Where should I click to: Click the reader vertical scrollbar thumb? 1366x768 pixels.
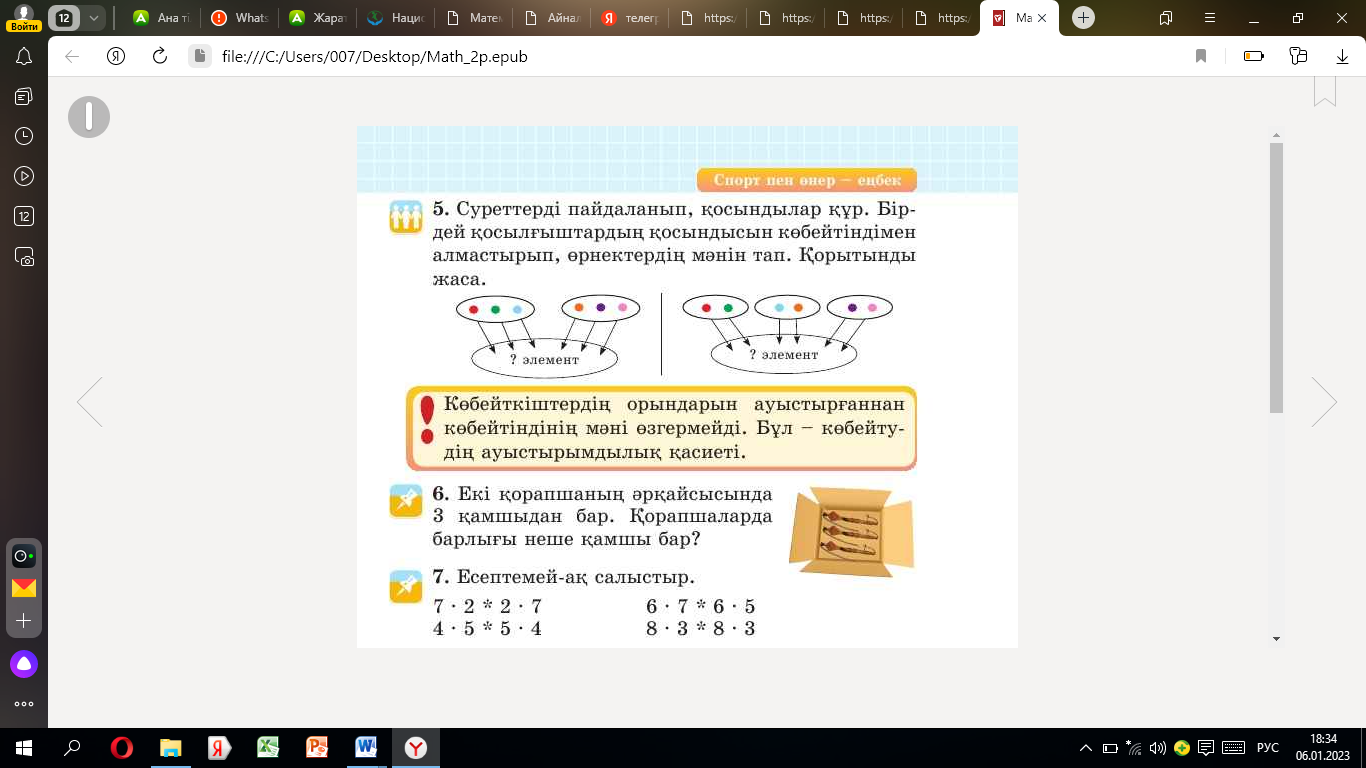(x=1276, y=277)
